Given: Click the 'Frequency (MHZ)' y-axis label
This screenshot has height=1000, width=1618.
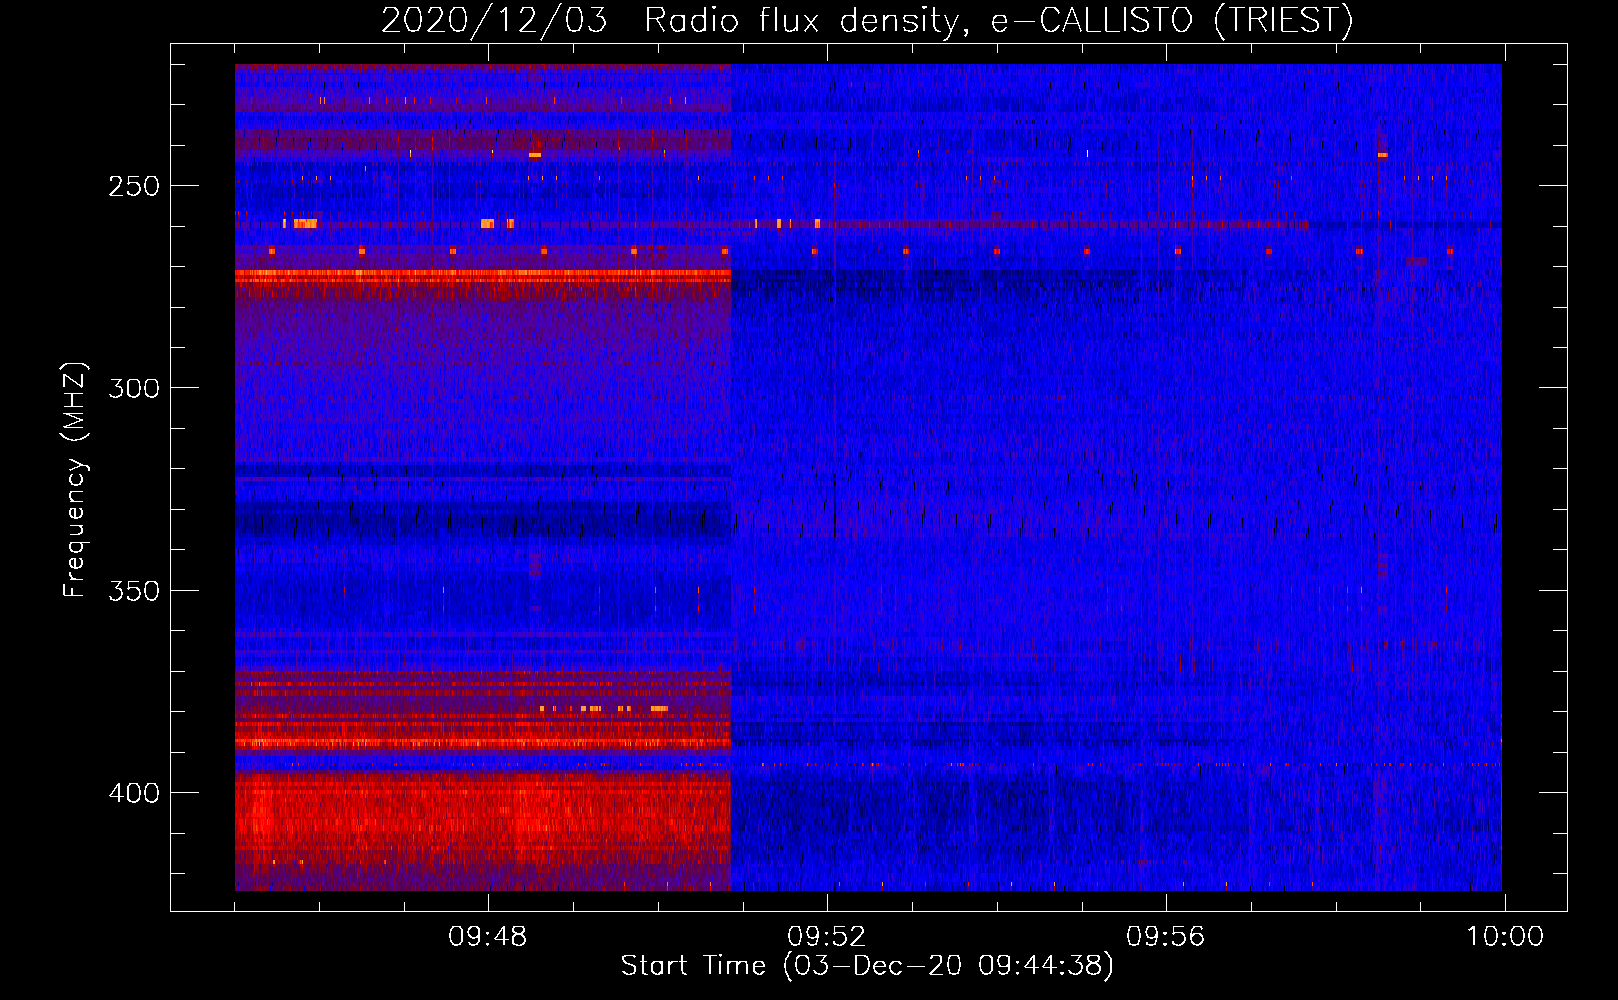Looking at the screenshot, I should (x=75, y=480).
